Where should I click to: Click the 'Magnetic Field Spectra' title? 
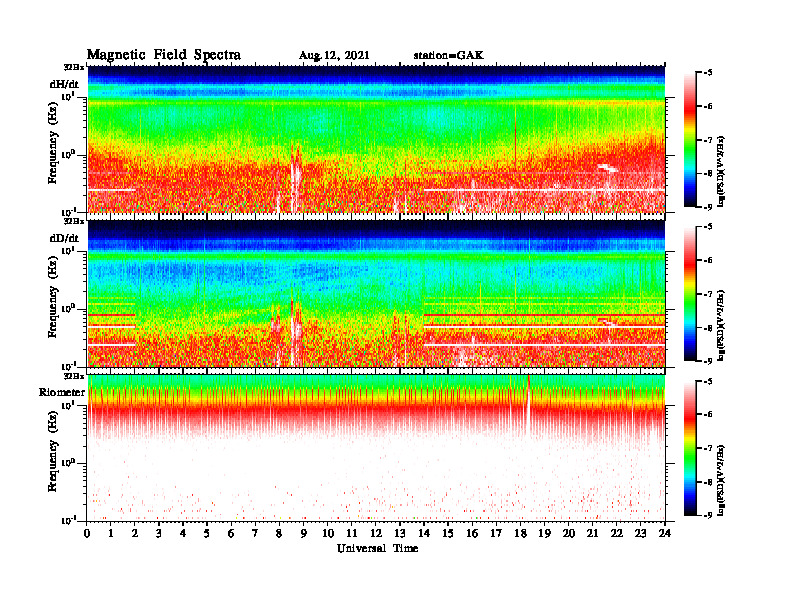[164, 55]
